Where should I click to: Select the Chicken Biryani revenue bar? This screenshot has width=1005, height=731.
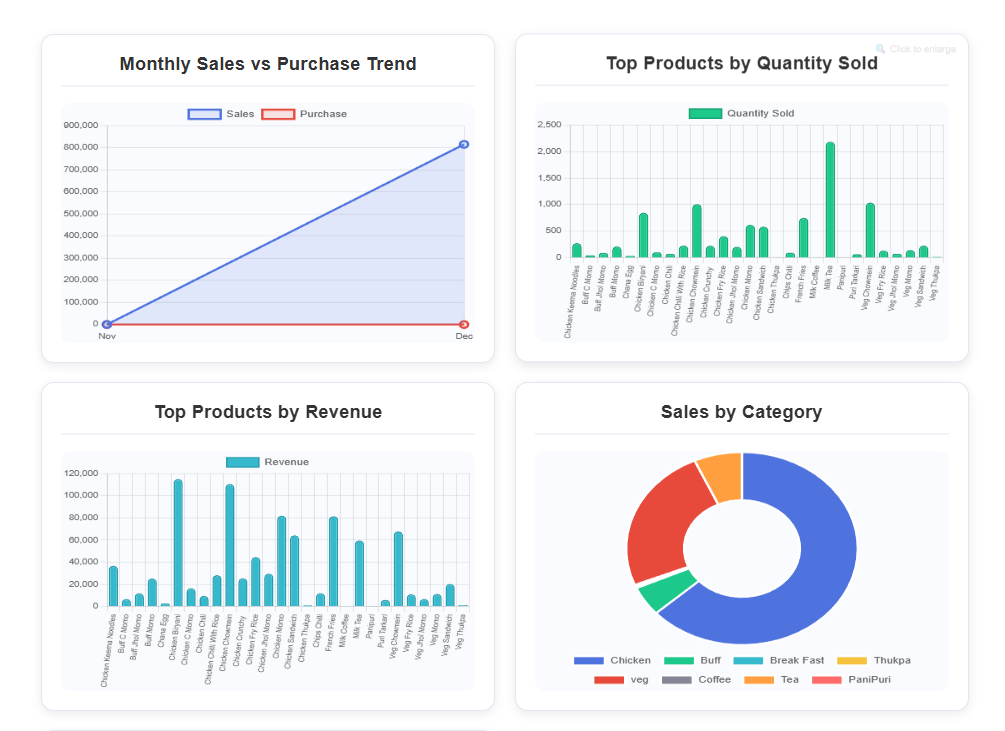coord(177,540)
